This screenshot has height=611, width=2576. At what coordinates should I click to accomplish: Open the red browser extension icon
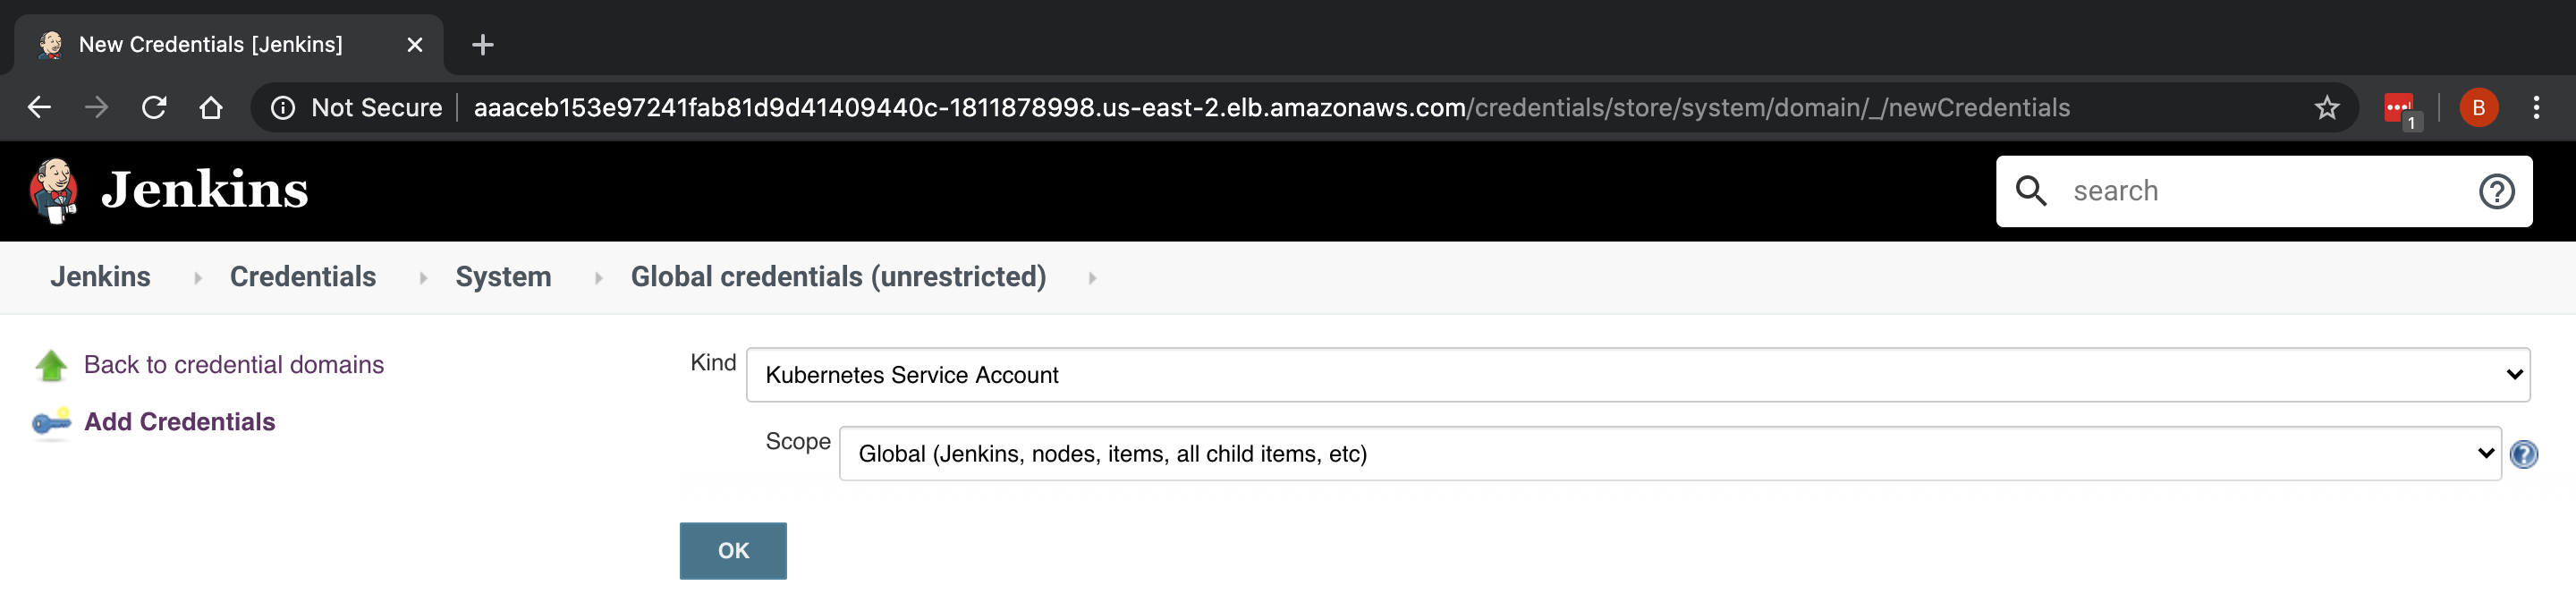pos(2399,108)
